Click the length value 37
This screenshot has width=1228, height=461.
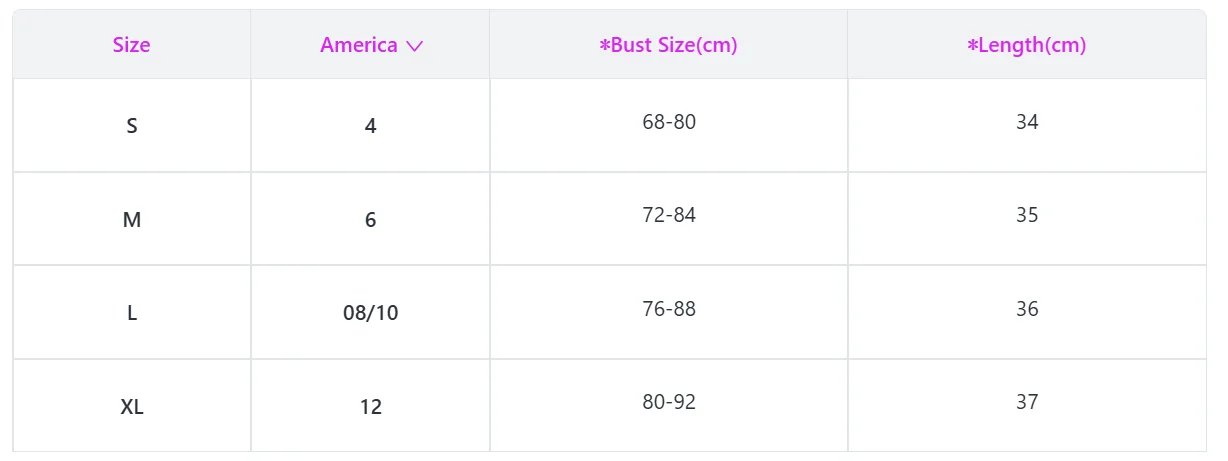click(x=1027, y=402)
